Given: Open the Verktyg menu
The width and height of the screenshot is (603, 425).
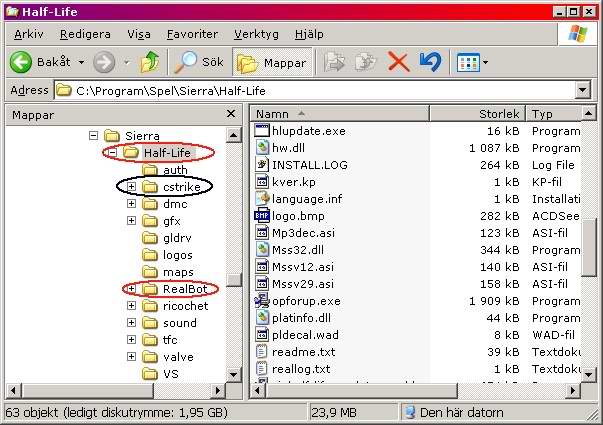Looking at the screenshot, I should click(x=257, y=34).
